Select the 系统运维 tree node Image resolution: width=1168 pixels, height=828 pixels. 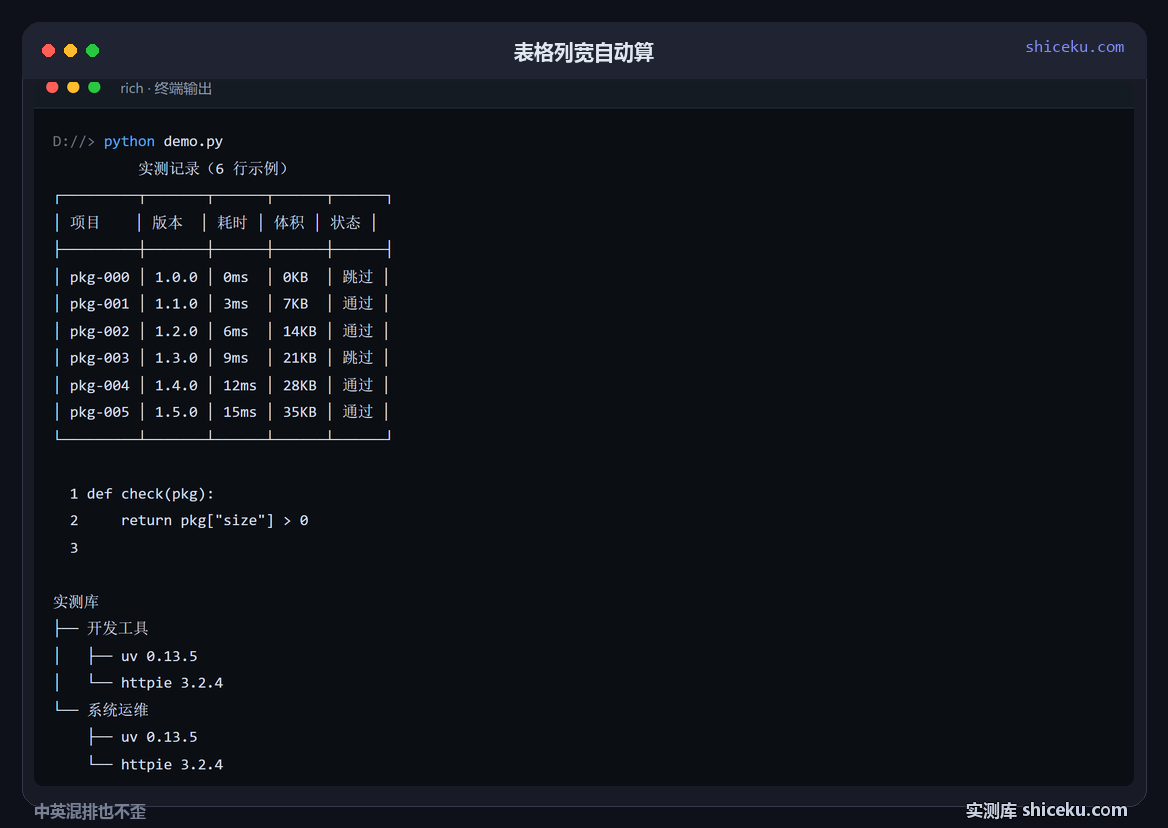pos(118,710)
